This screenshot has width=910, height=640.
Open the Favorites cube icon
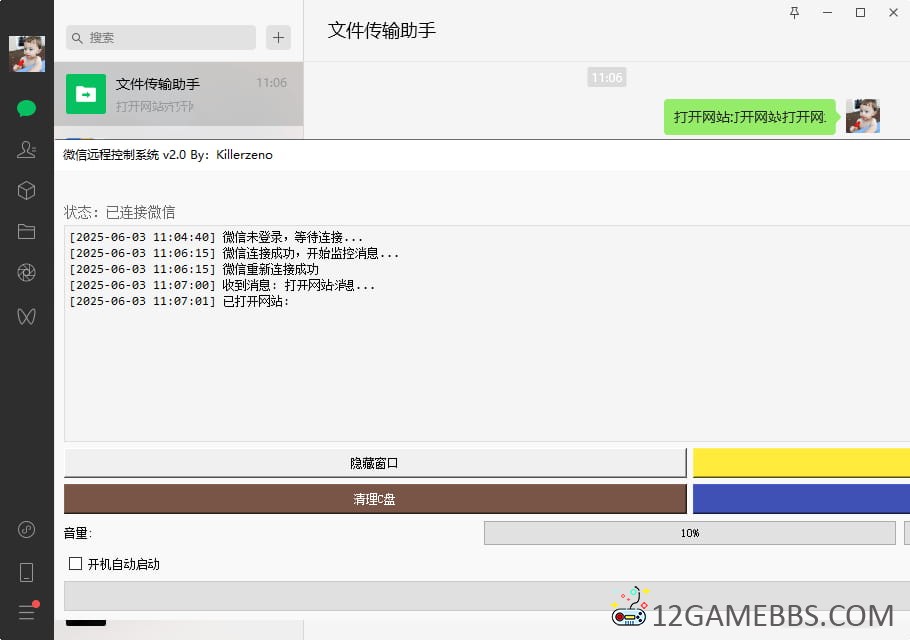click(x=26, y=190)
